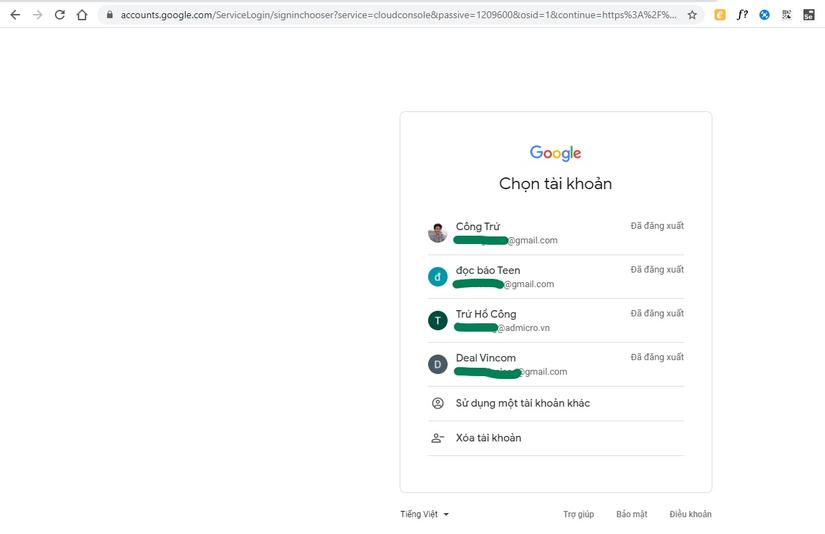825x534 pixels.
Task: Click the browser forward arrow
Action: (37, 15)
